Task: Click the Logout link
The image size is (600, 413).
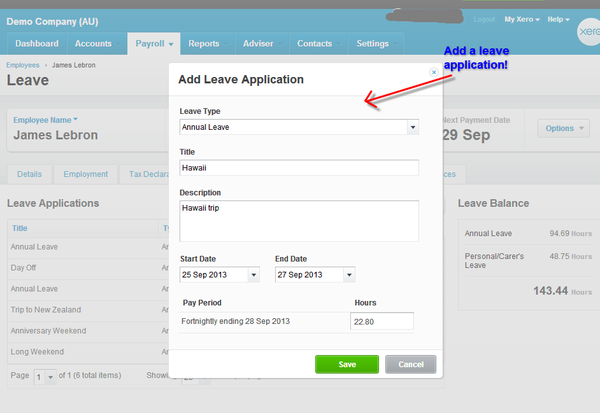Action: pyautogui.click(x=484, y=19)
